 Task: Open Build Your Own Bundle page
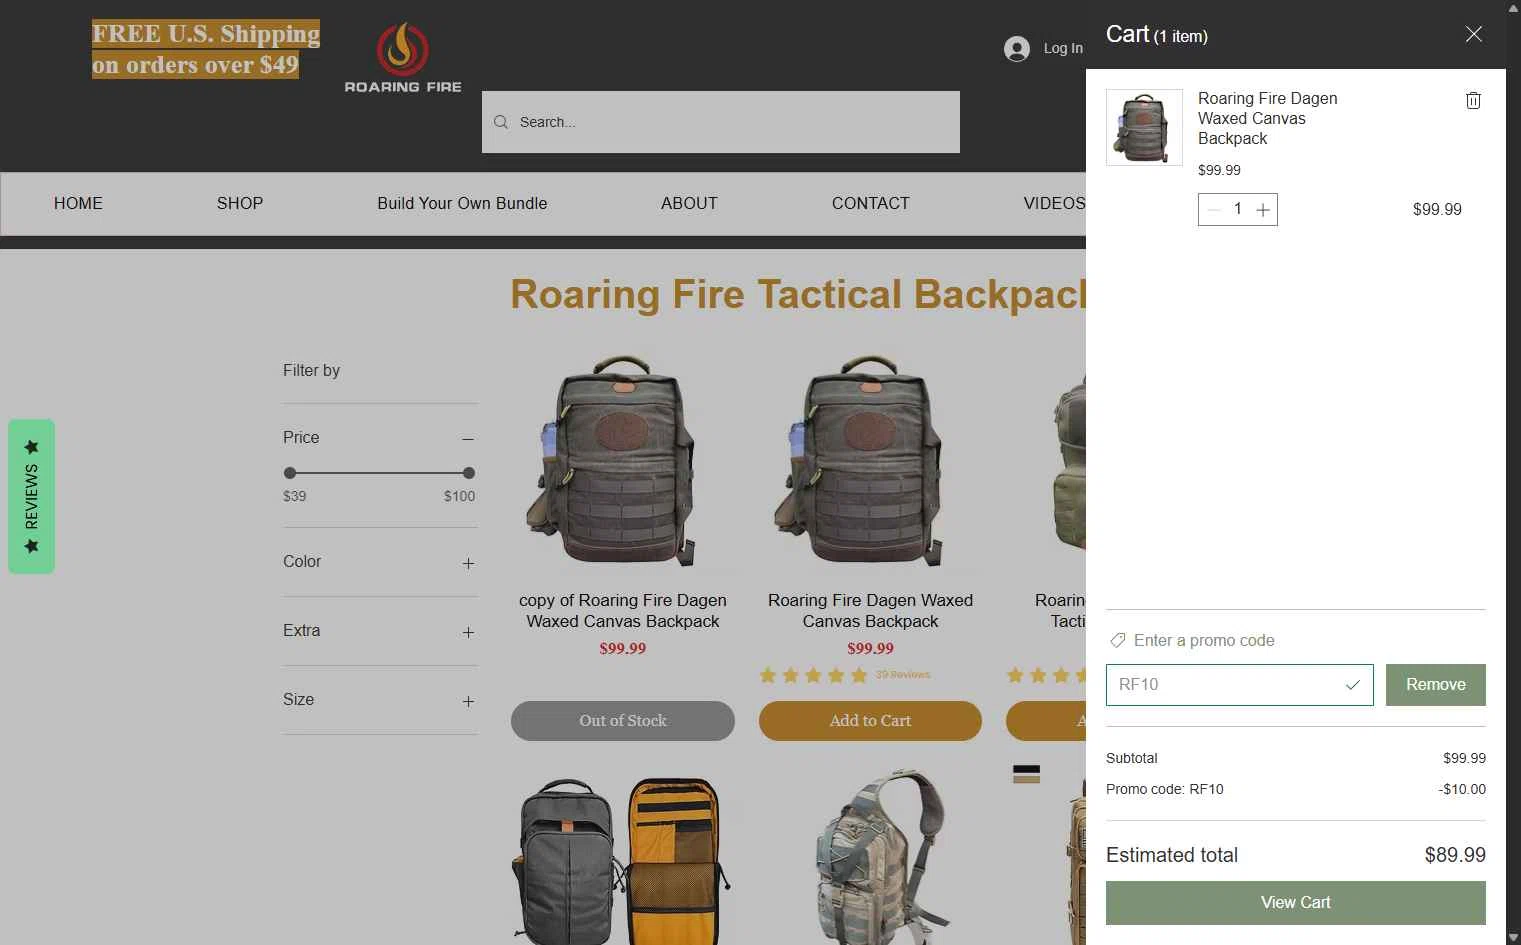(462, 203)
